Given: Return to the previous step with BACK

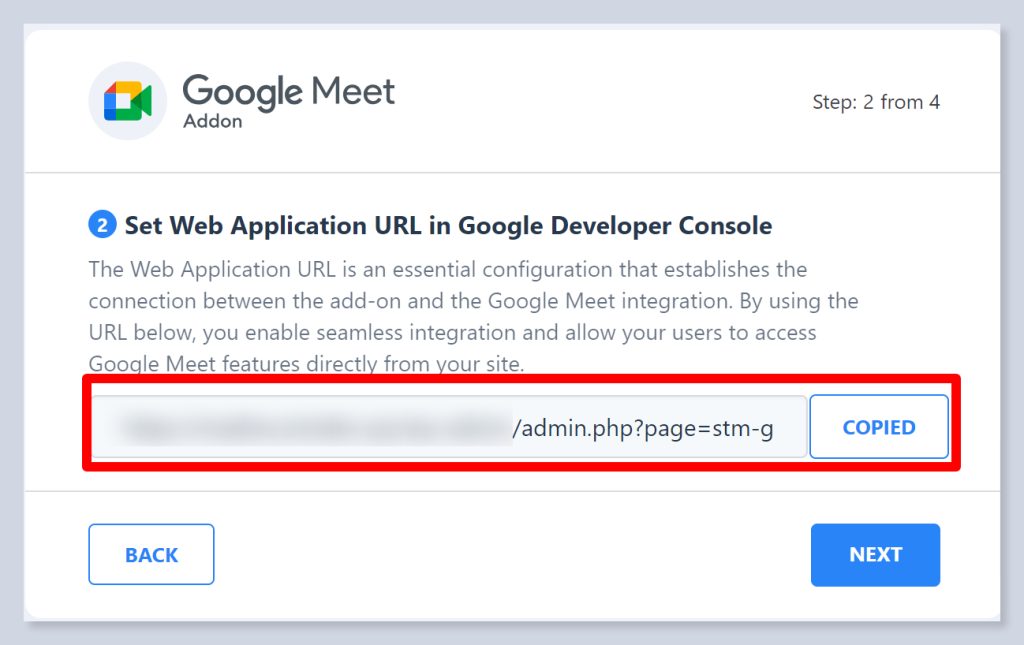Looking at the screenshot, I should (151, 555).
